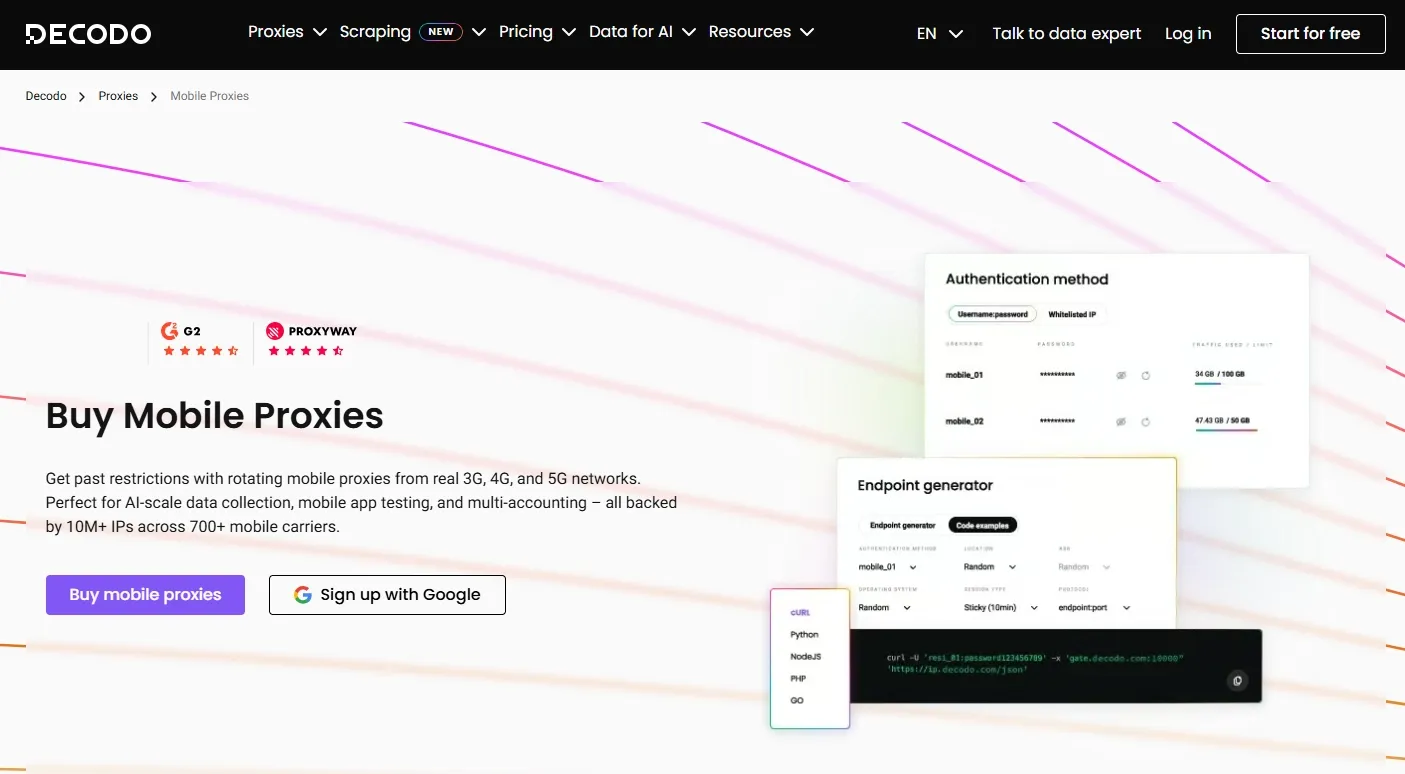Click the curl command code text
This screenshot has width=1405, height=774.
(x=1035, y=663)
